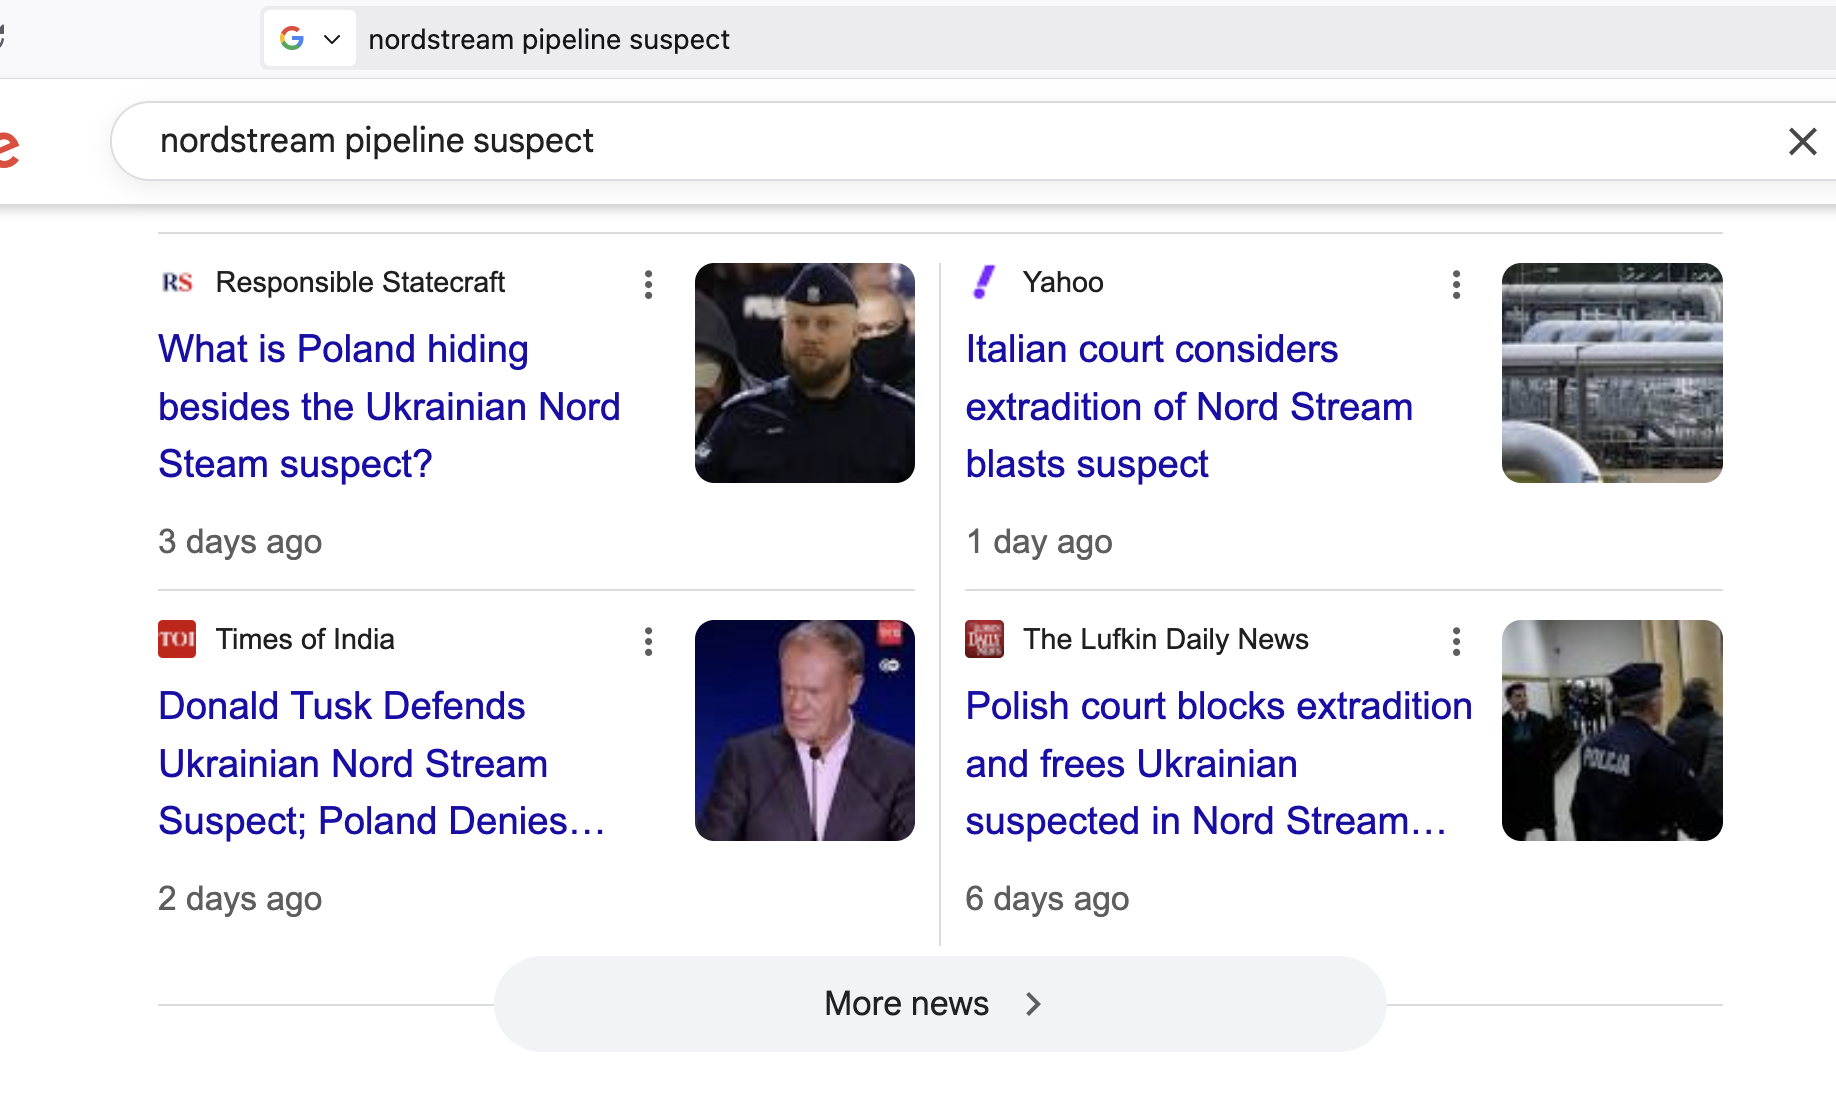Click the Responsible Statecraft RS favicon
Screen dimensions: 1836x1096
tap(177, 282)
